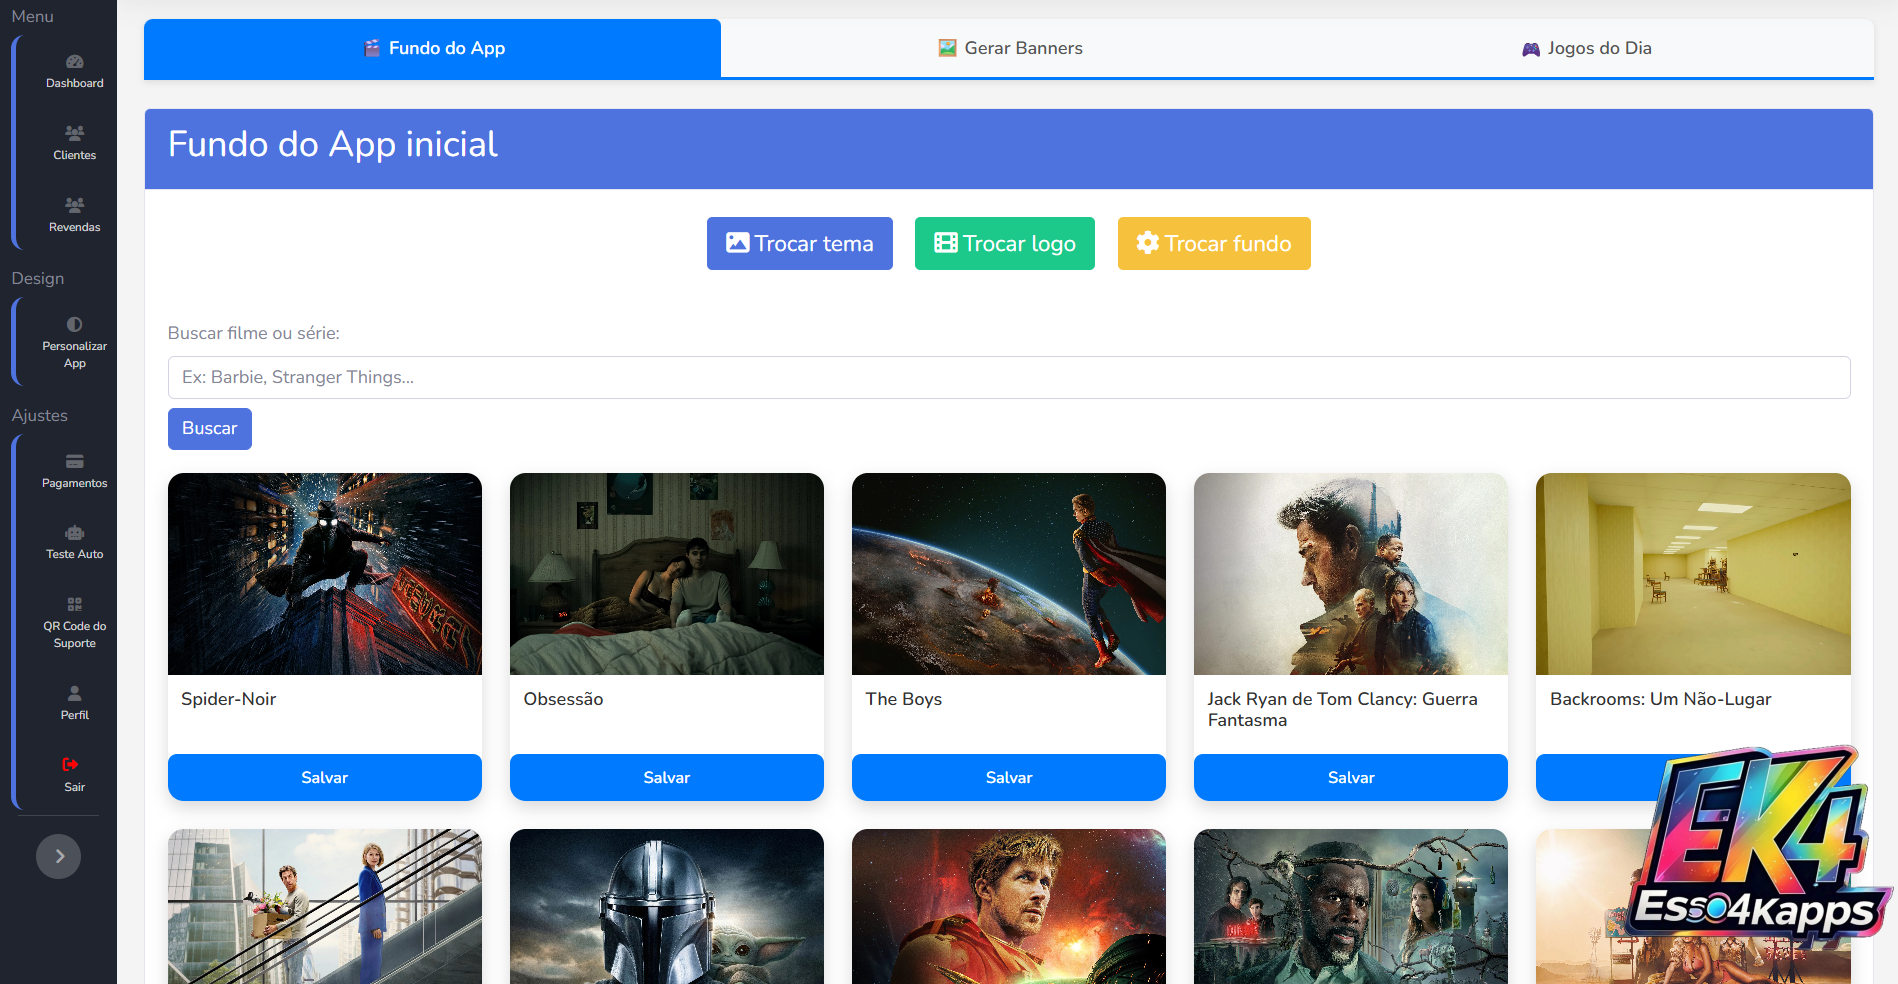Screen dimensions: 1898x984
Task: Click Backrooms: Um Não-Lugar title text
Action: (1660, 699)
